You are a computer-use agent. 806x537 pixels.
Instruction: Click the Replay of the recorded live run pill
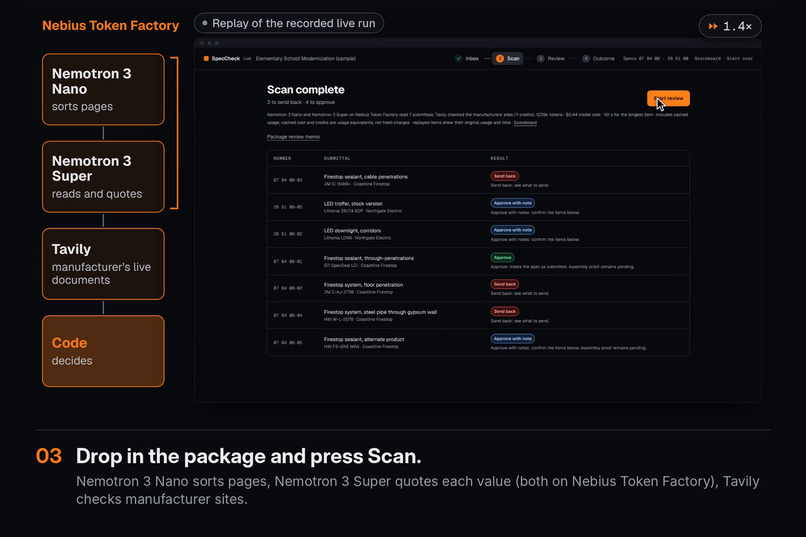pos(289,23)
